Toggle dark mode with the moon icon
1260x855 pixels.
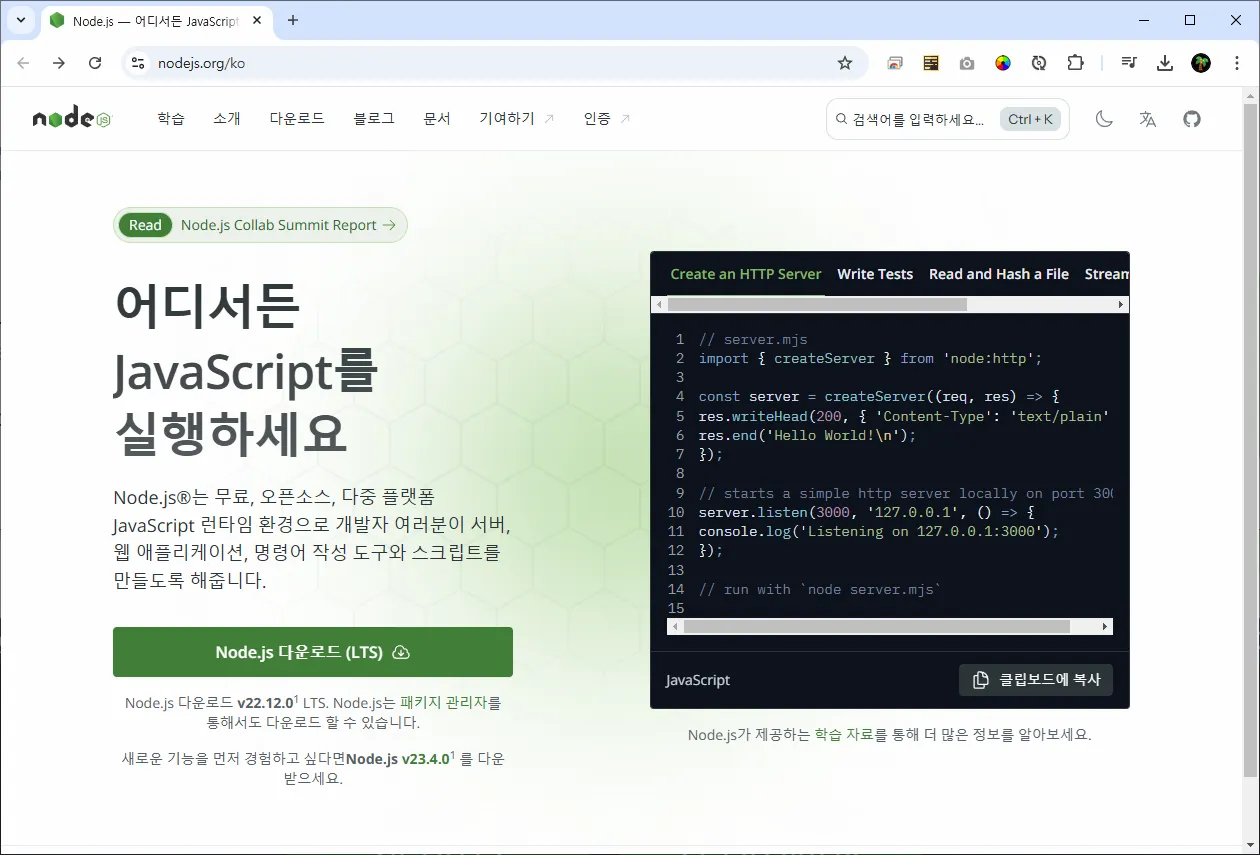(1104, 119)
